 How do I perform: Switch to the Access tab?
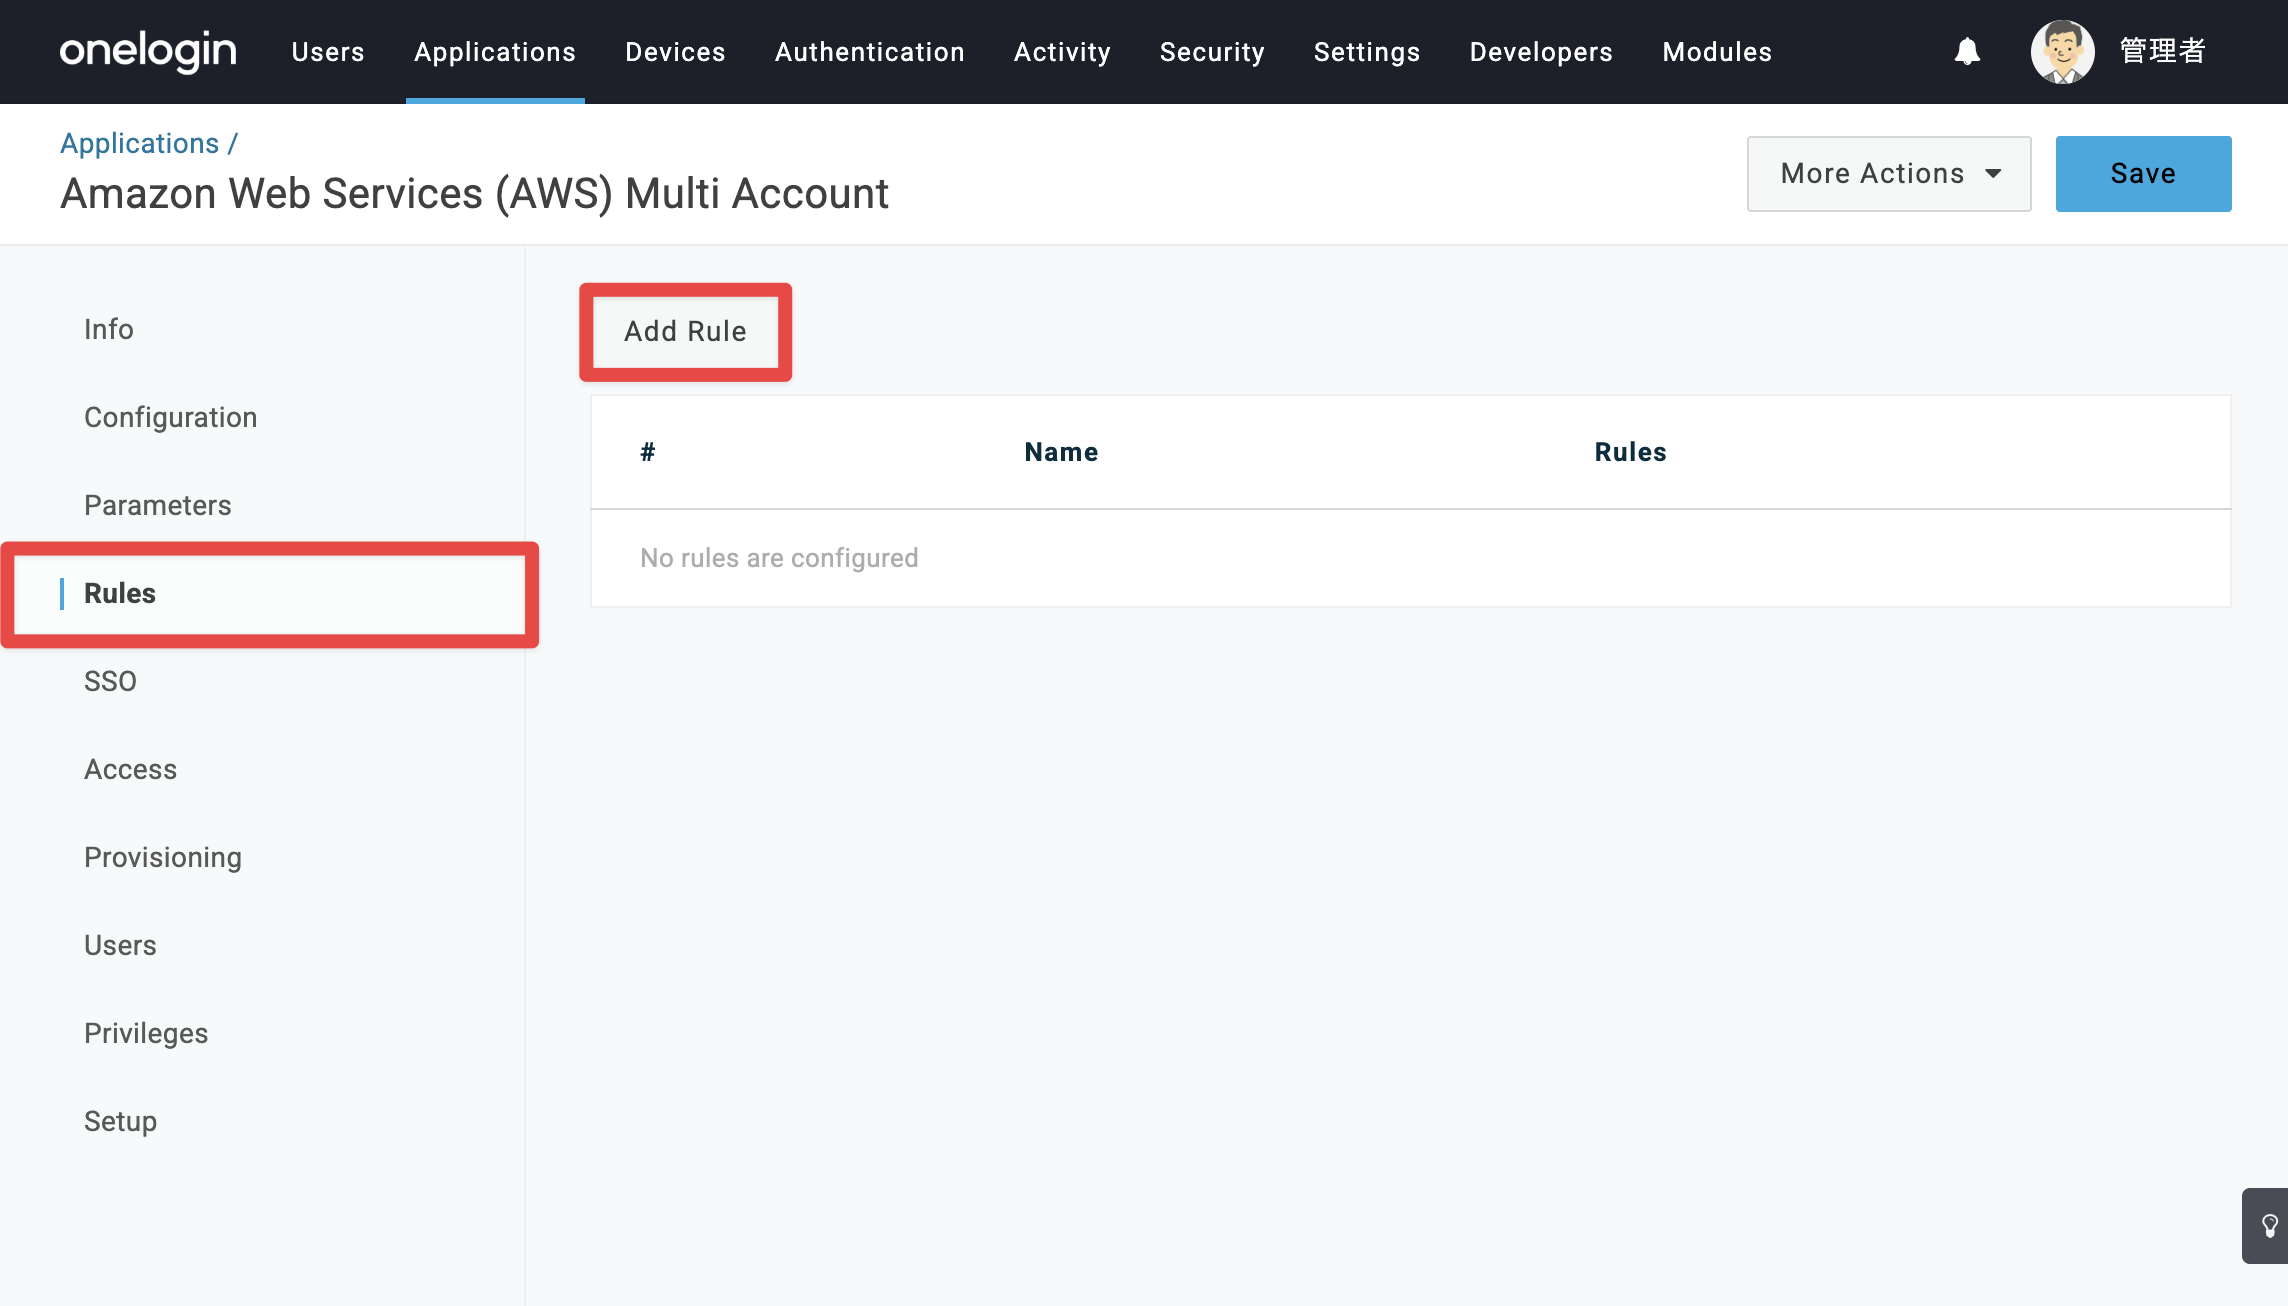131,770
